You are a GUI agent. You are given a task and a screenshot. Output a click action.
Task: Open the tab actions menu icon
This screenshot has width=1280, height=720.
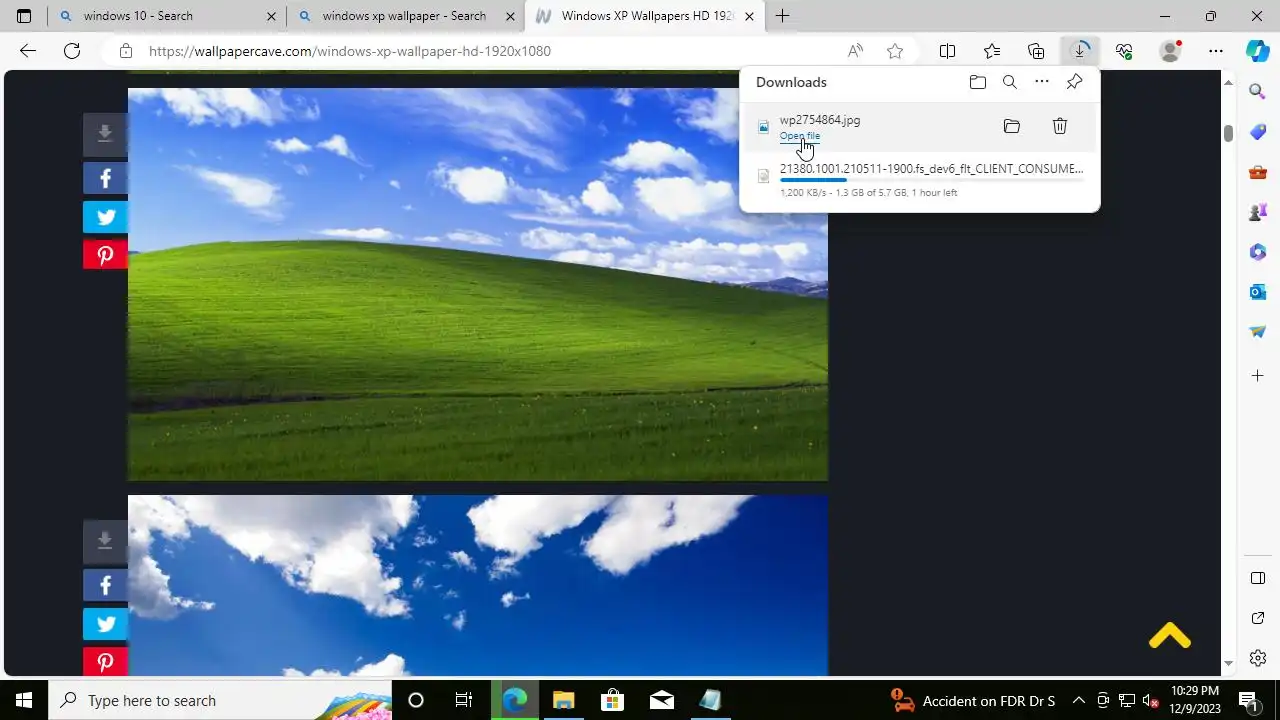[24, 16]
